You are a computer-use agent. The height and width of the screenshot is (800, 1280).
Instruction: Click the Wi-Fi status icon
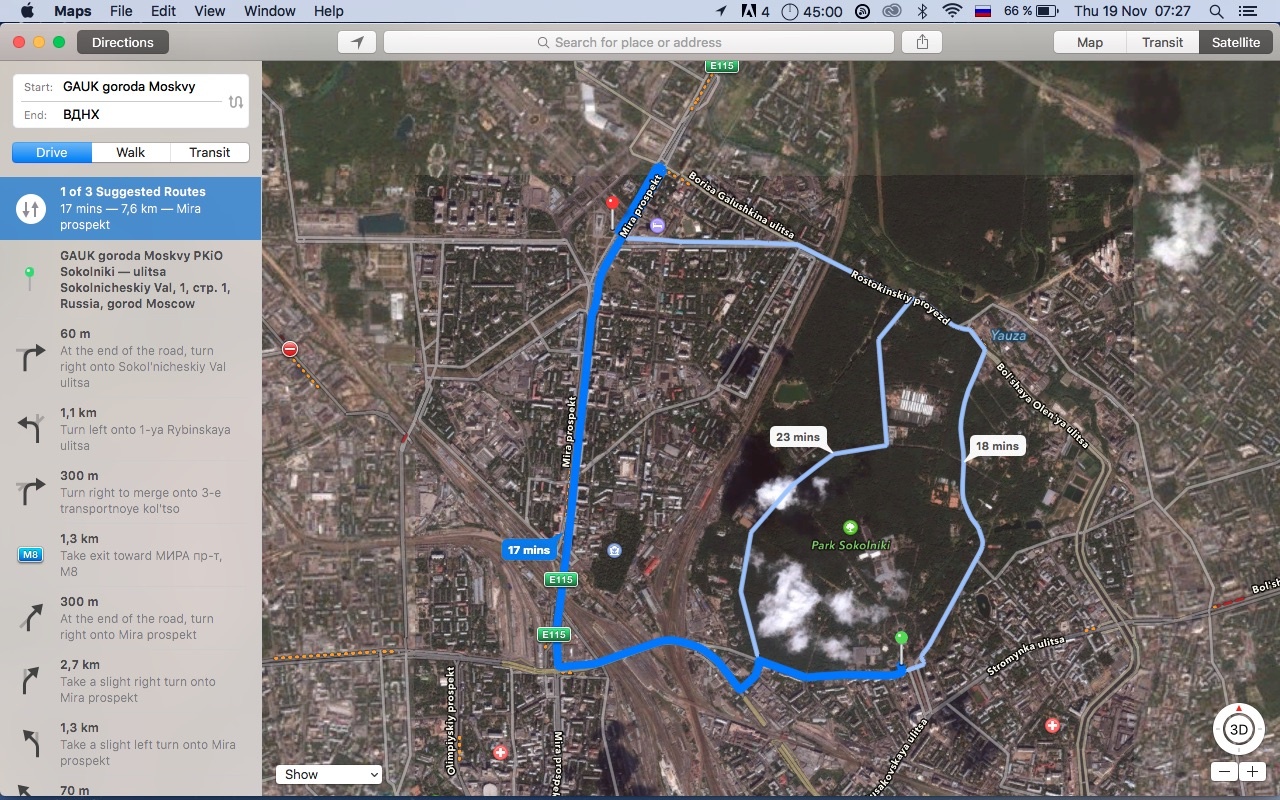[x=952, y=11]
